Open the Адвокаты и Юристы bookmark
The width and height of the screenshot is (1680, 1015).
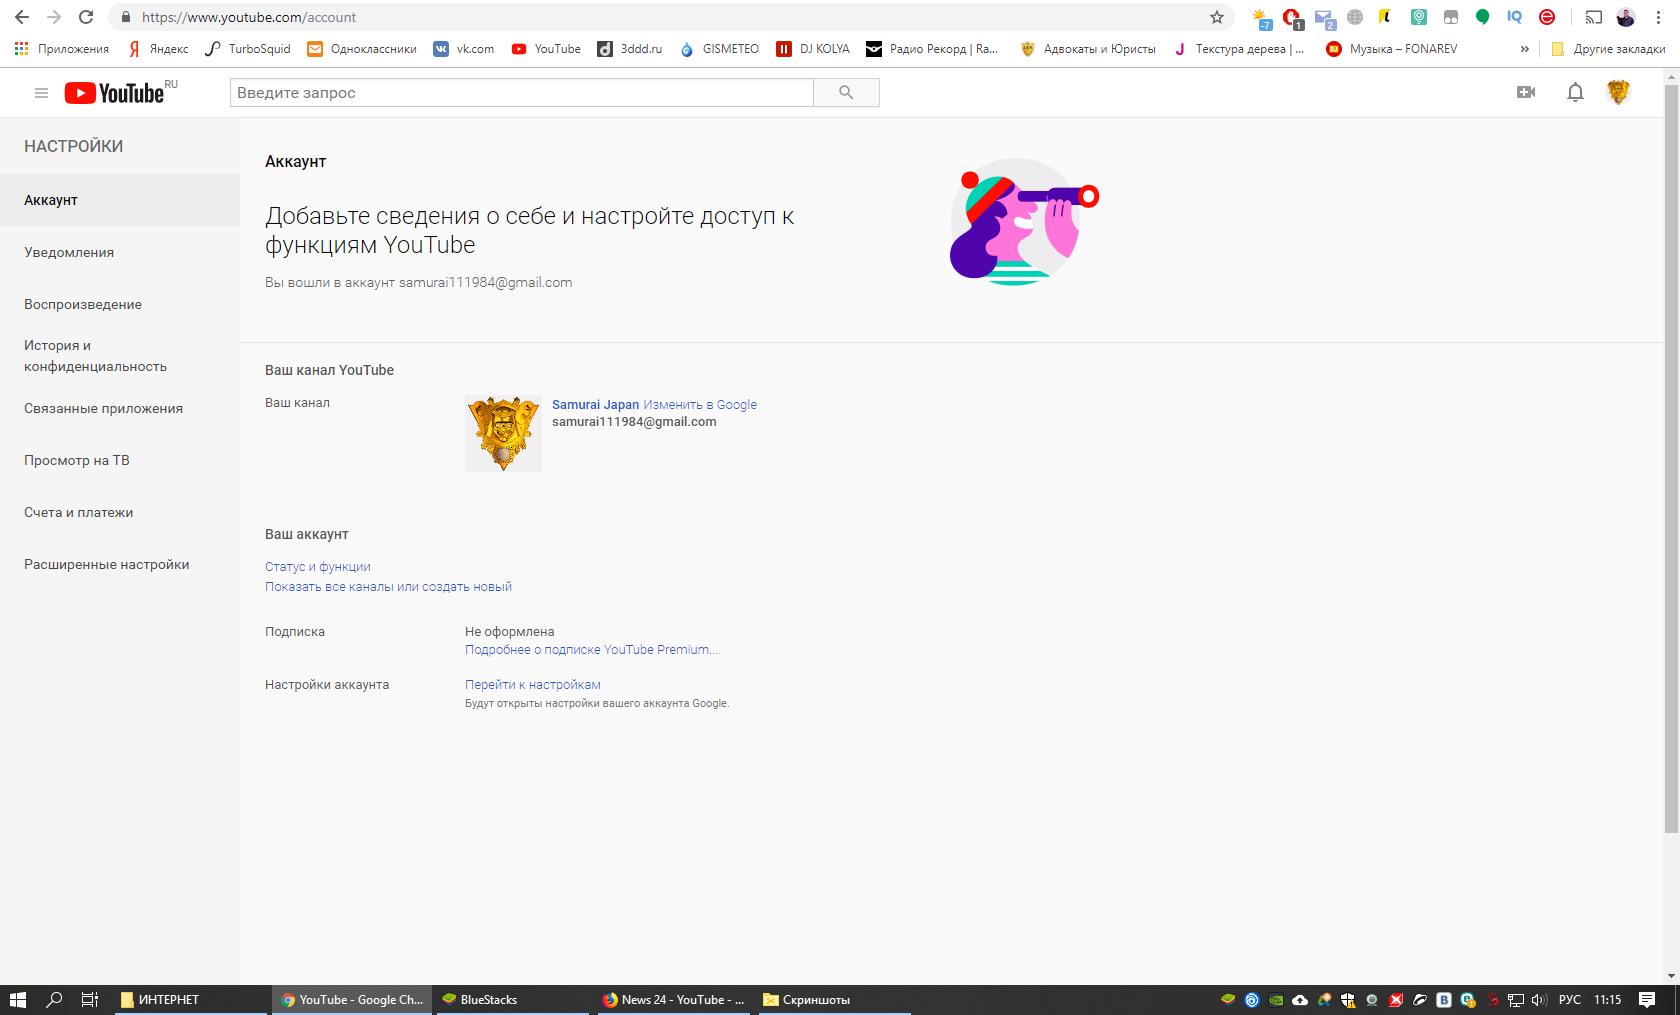click(x=1088, y=48)
